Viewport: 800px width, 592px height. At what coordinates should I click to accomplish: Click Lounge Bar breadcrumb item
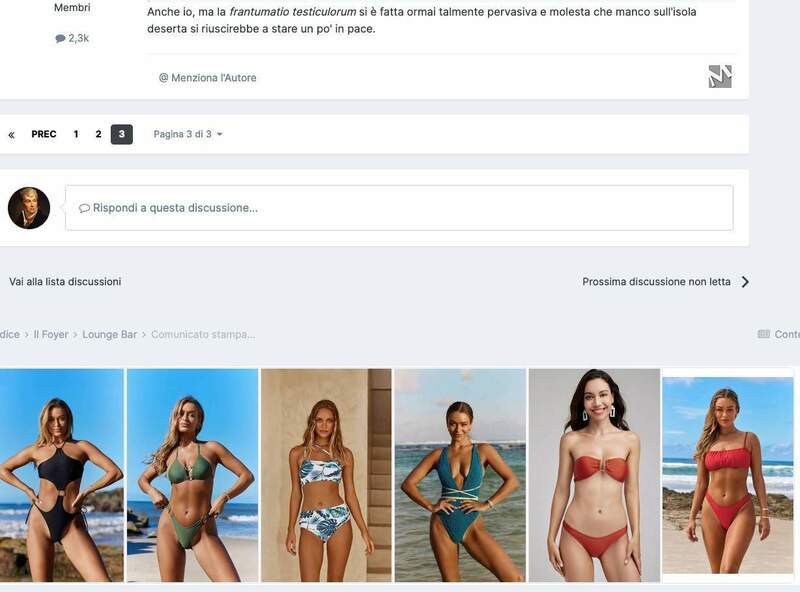click(110, 334)
